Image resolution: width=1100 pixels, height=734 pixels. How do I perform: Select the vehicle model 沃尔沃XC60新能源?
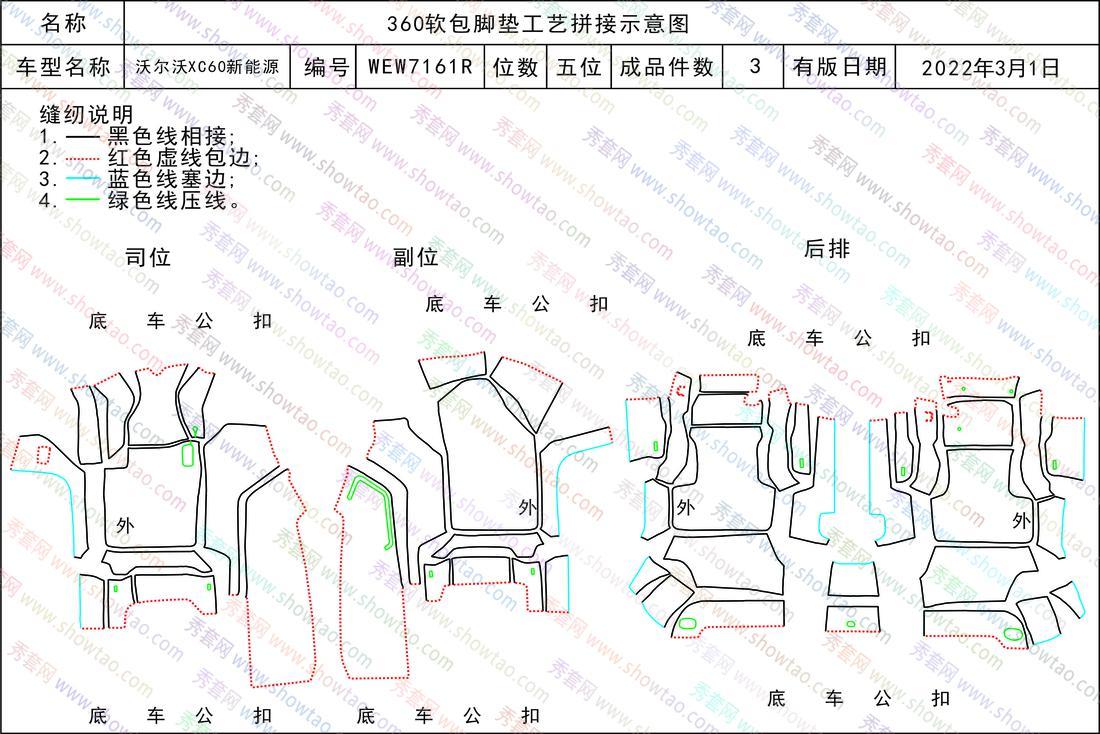pos(208,67)
